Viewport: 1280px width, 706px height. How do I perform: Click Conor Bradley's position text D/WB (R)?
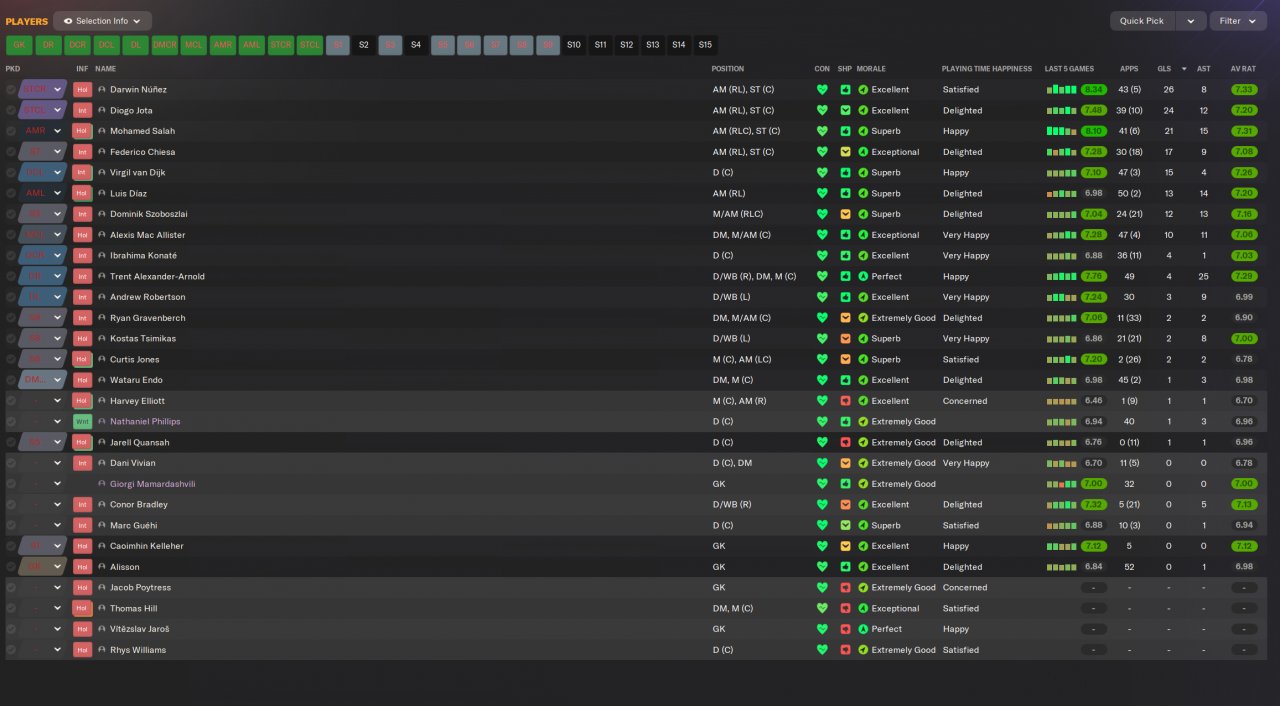pos(734,505)
